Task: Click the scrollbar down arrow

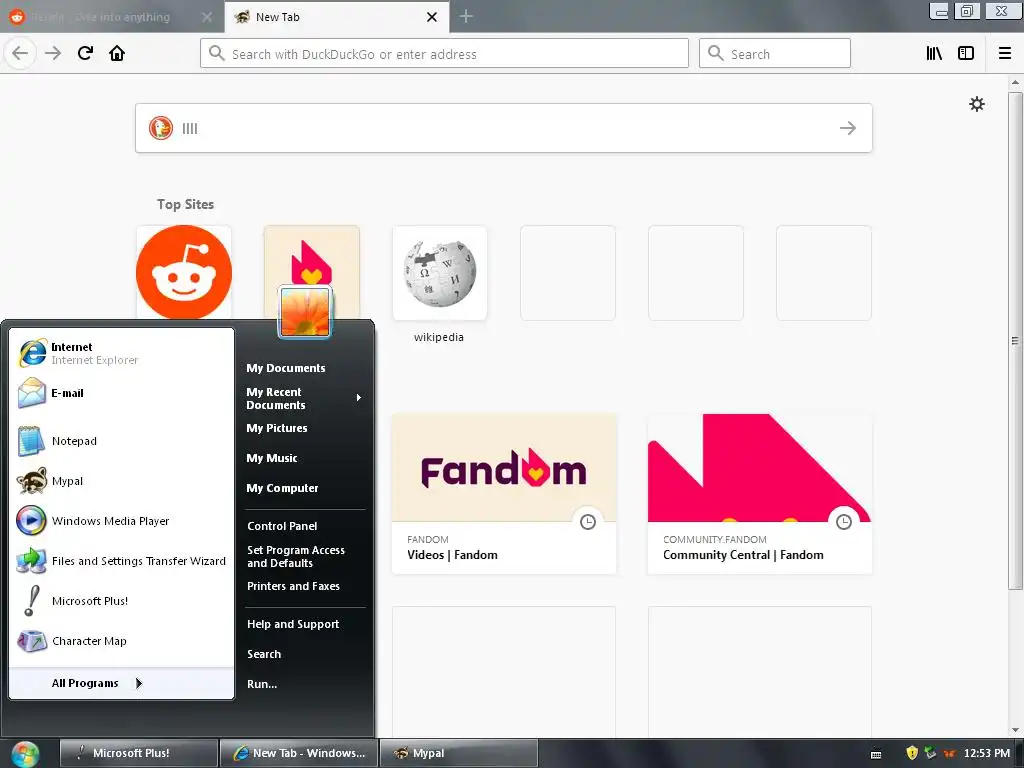Action: coord(1015,730)
